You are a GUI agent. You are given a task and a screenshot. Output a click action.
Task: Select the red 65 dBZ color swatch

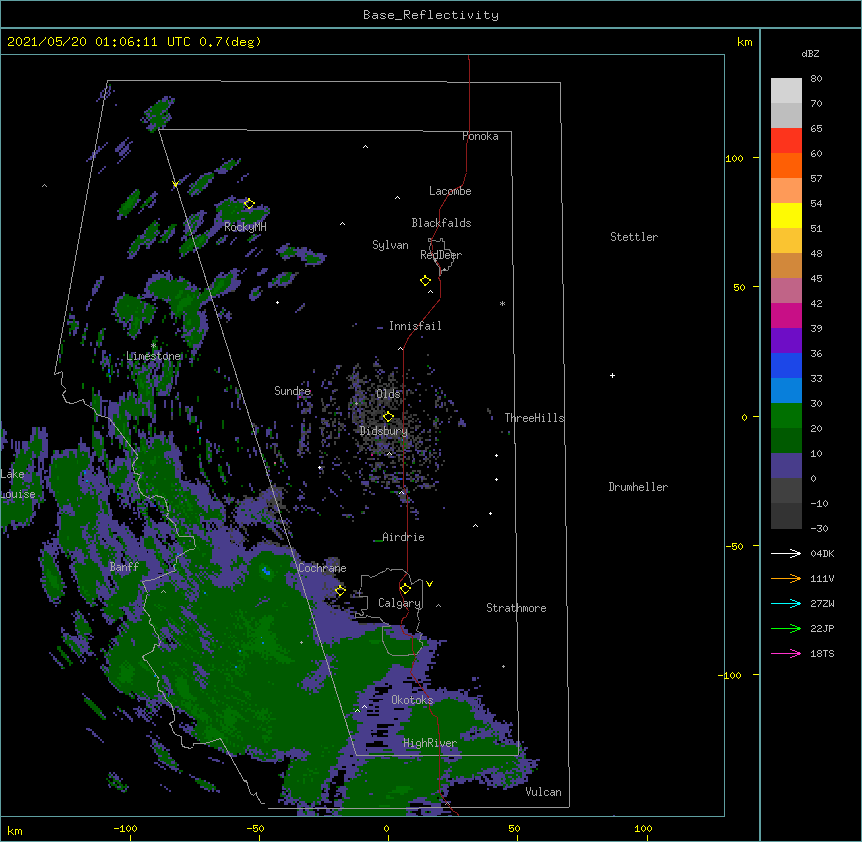click(x=786, y=140)
